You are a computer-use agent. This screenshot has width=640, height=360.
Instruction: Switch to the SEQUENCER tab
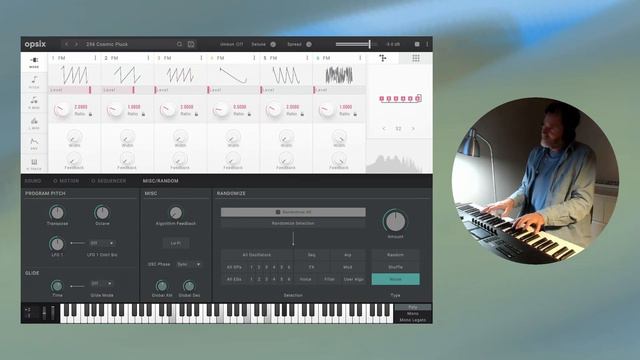(112, 181)
